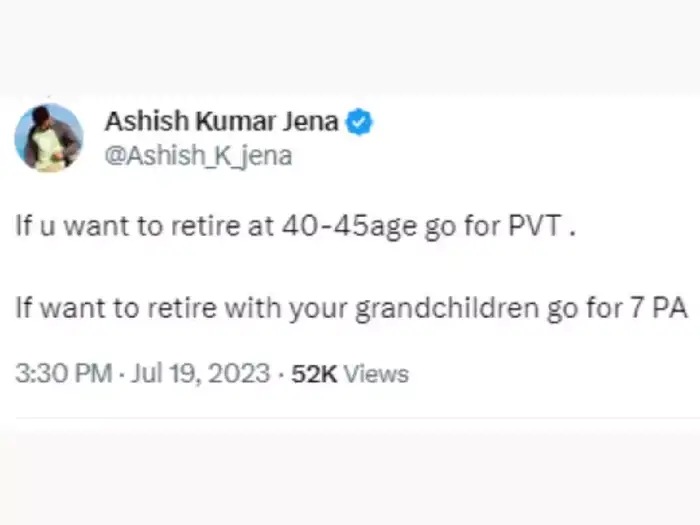Click the dot separator before 52K
Screen dimensions: 700x525
pyautogui.click(x=281, y=374)
